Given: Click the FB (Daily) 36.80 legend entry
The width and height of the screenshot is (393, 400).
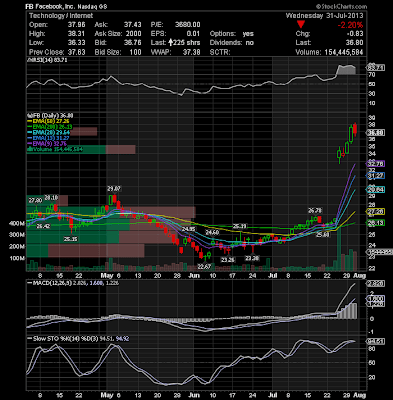Looking at the screenshot, I should (x=50, y=116).
